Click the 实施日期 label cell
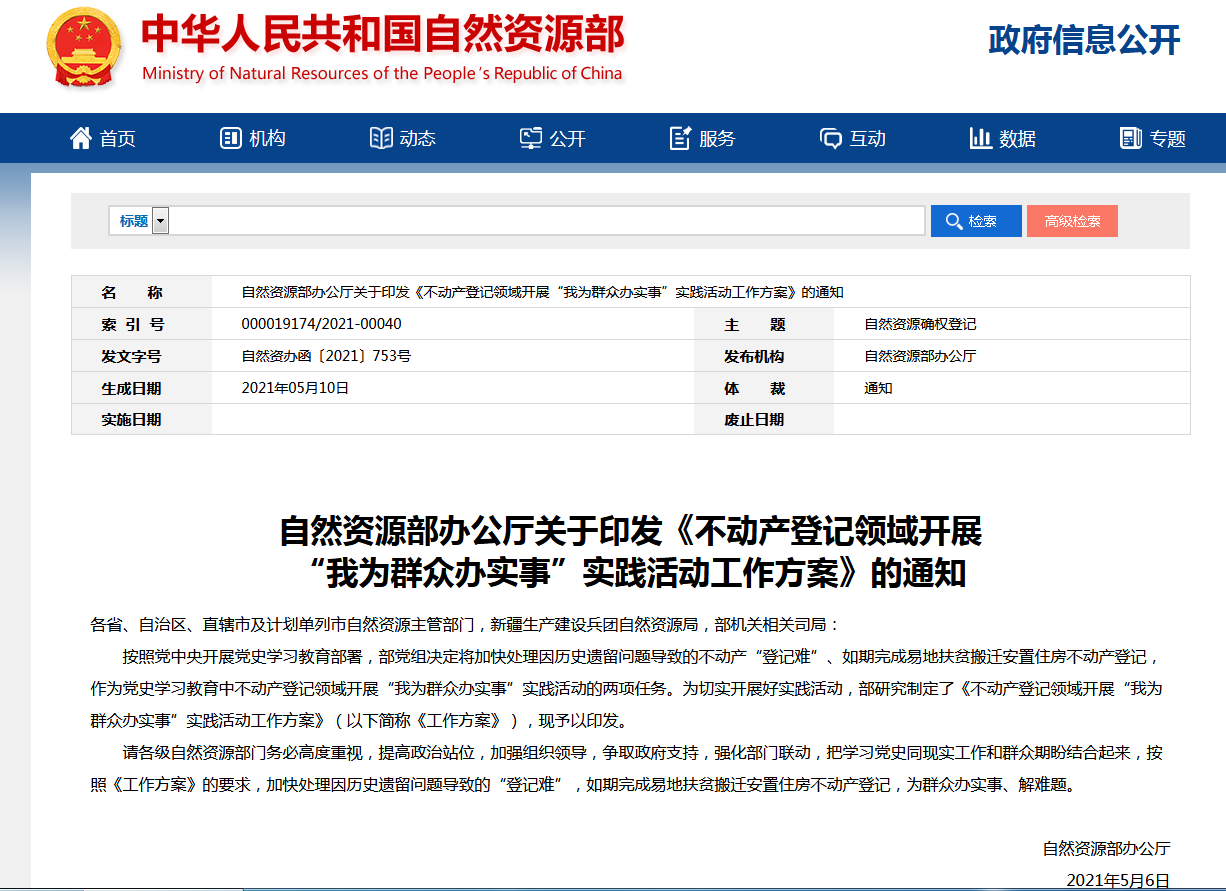The width and height of the screenshot is (1226, 891). pos(142,420)
